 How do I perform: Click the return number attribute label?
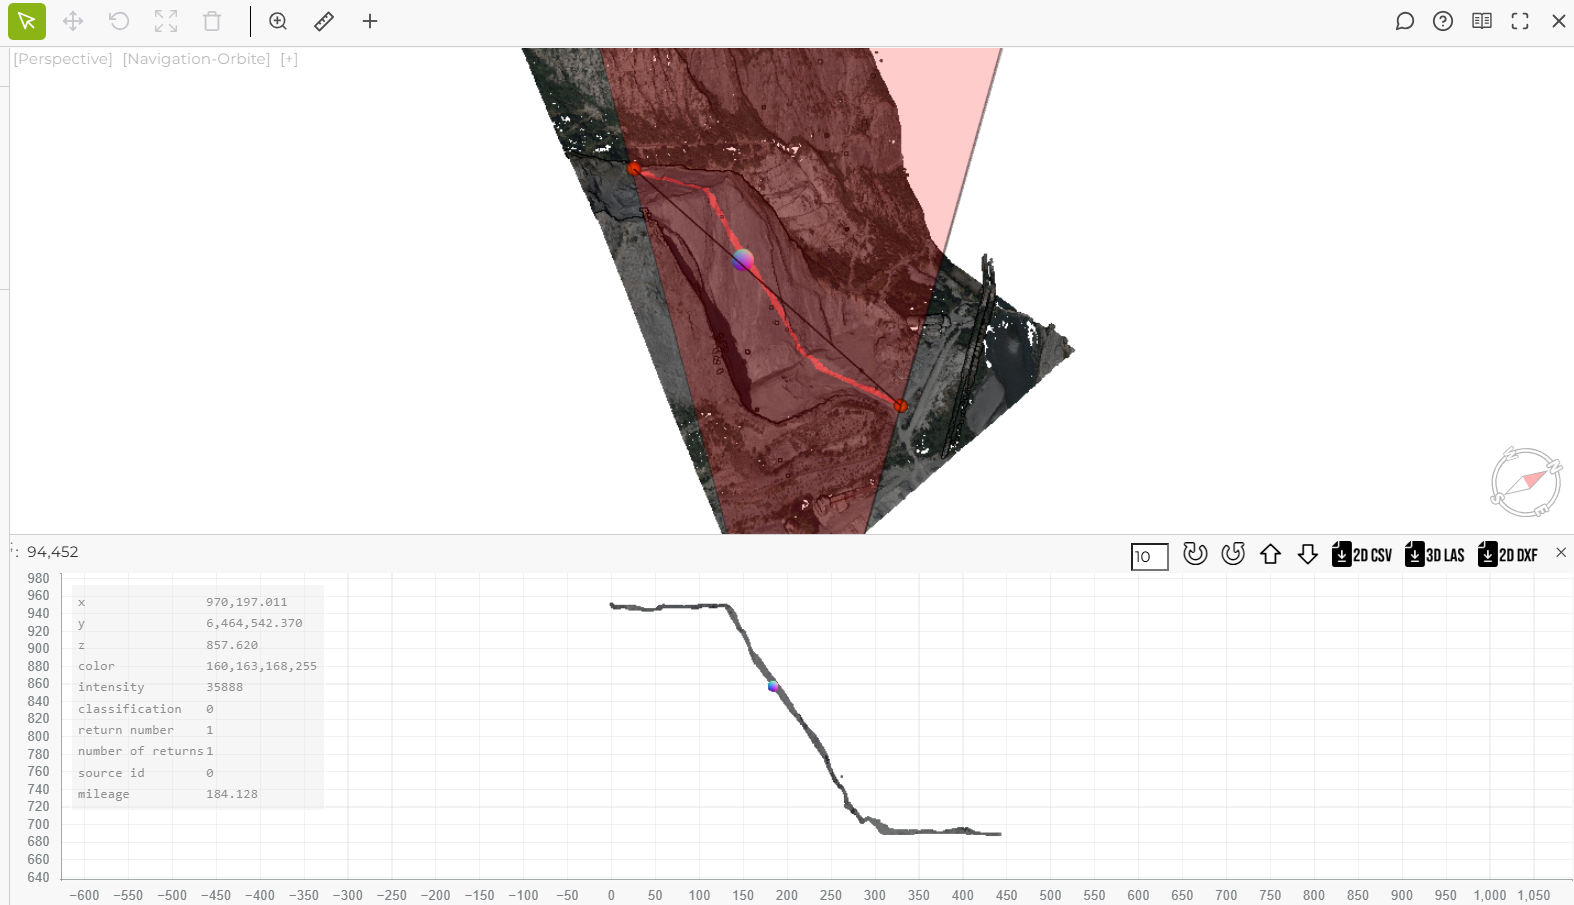pos(126,730)
